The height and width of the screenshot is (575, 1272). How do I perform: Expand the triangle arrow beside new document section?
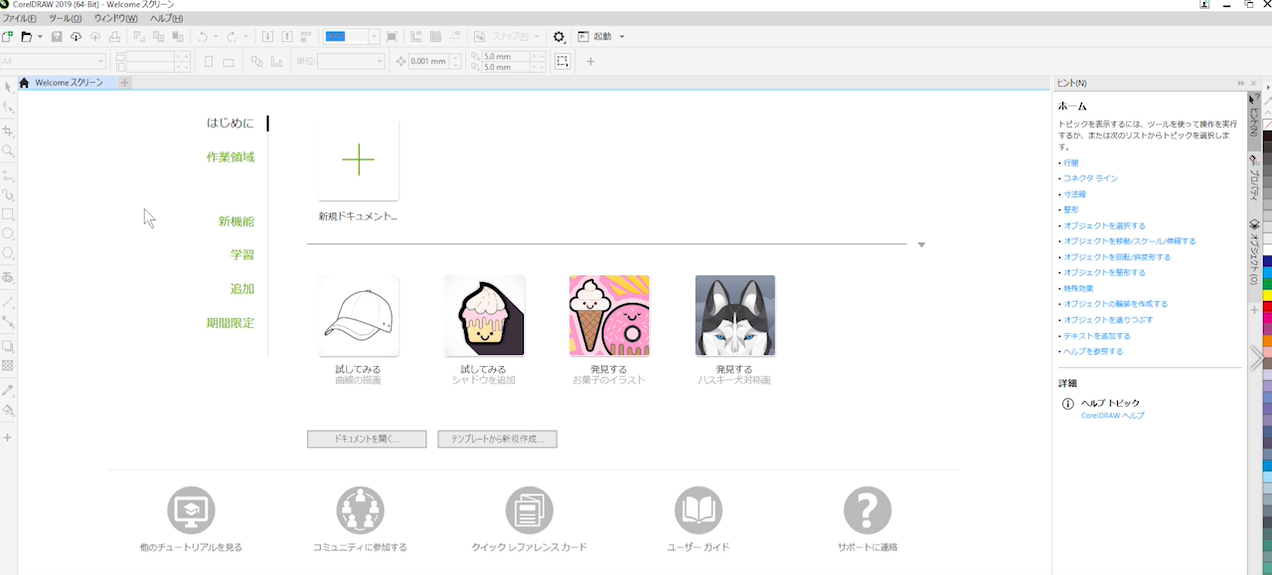click(921, 244)
